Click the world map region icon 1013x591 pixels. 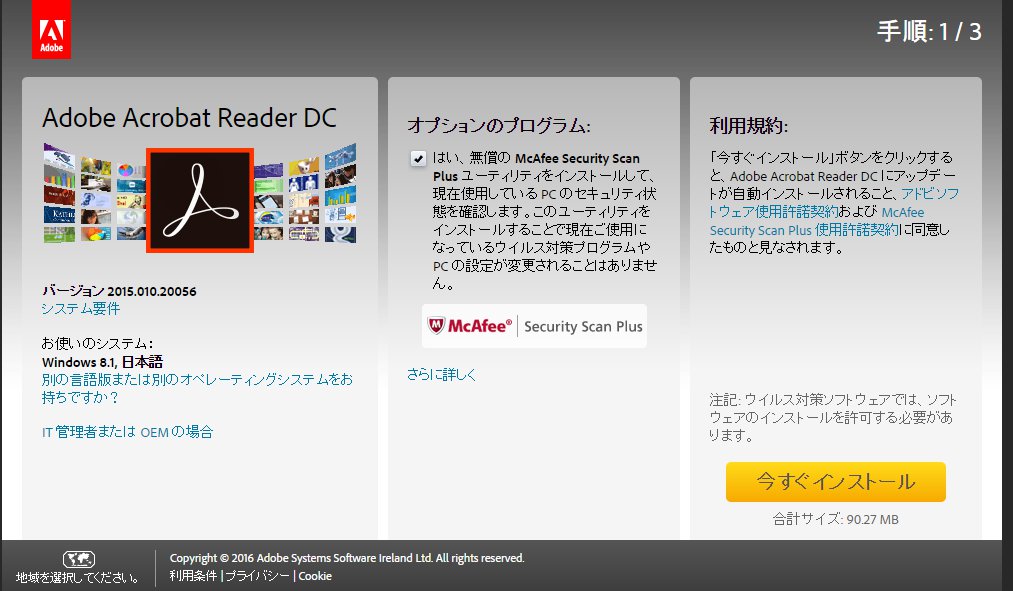pos(78,559)
